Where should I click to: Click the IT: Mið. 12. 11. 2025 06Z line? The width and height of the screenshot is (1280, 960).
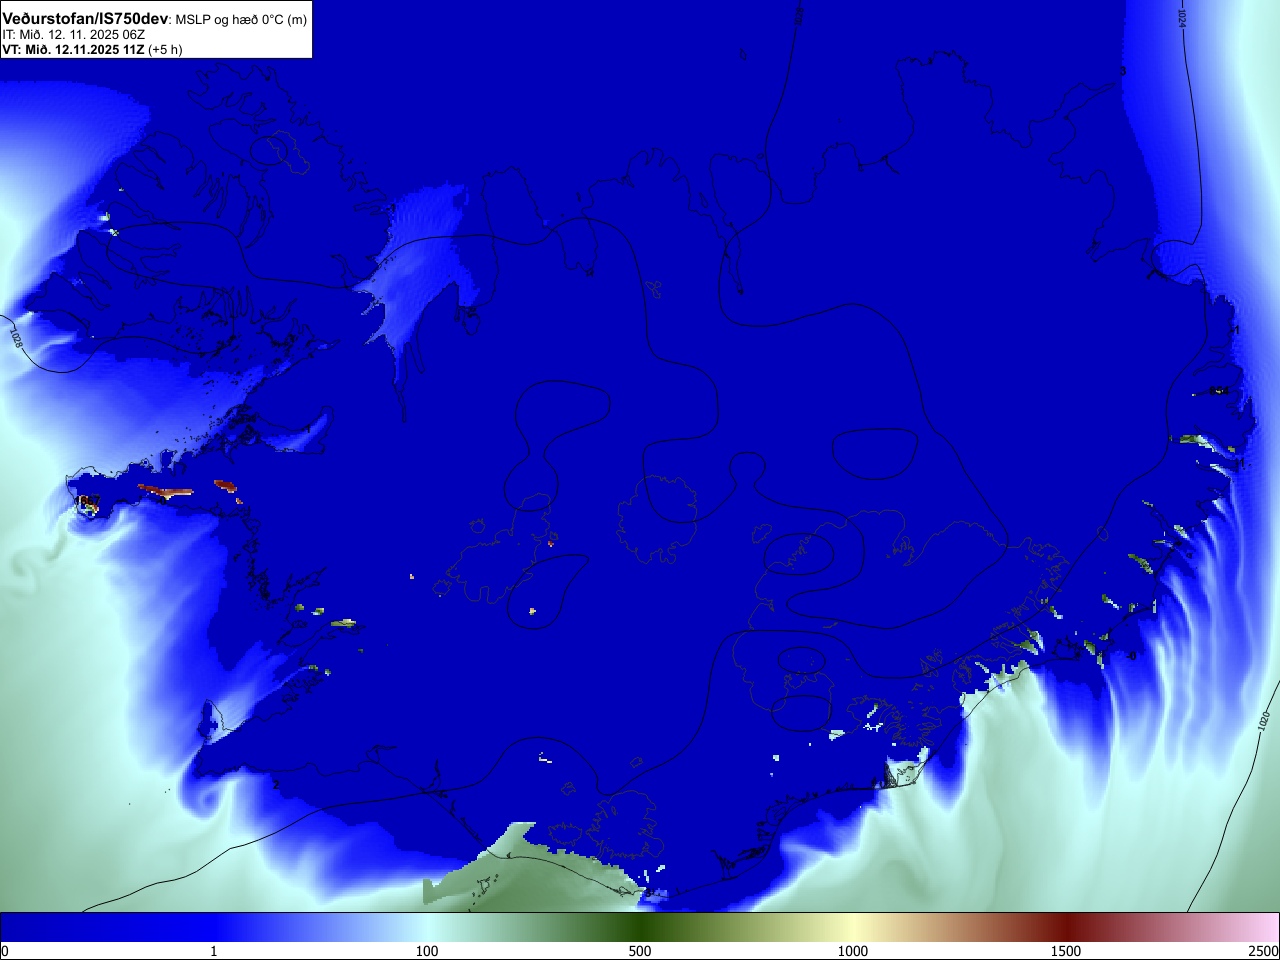pyautogui.click(x=73, y=34)
